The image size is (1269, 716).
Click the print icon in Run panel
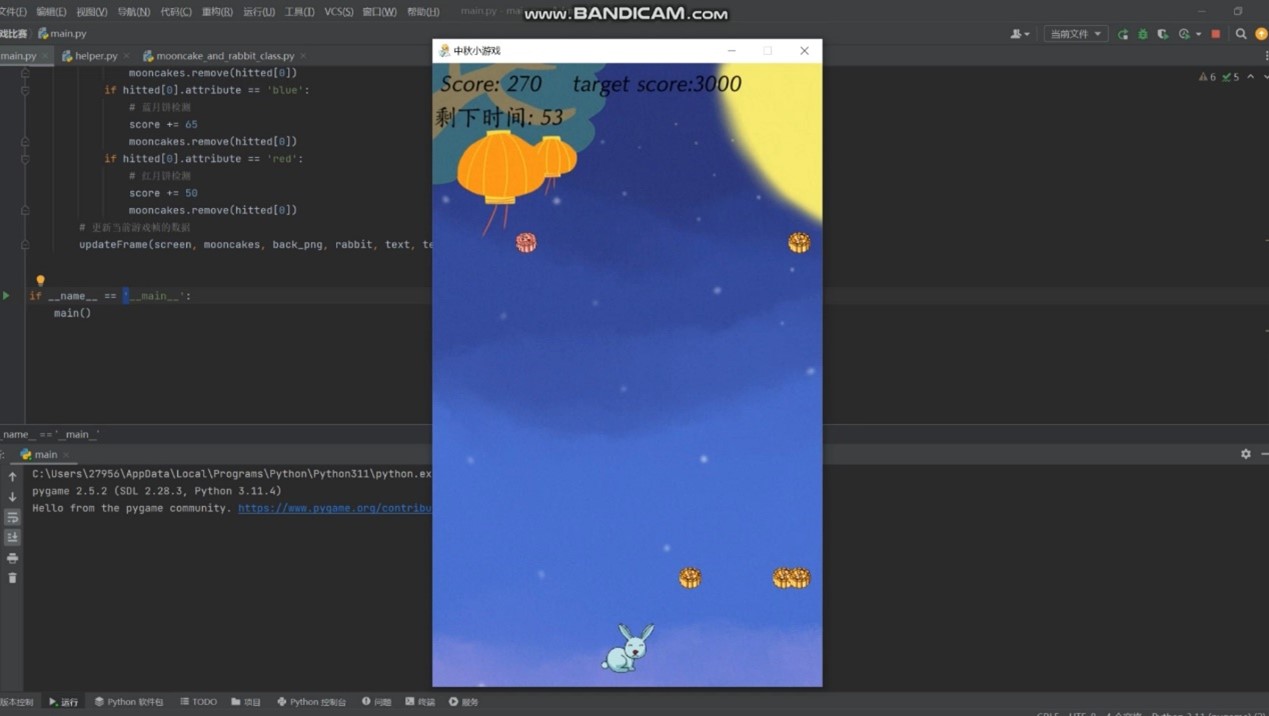coord(12,558)
